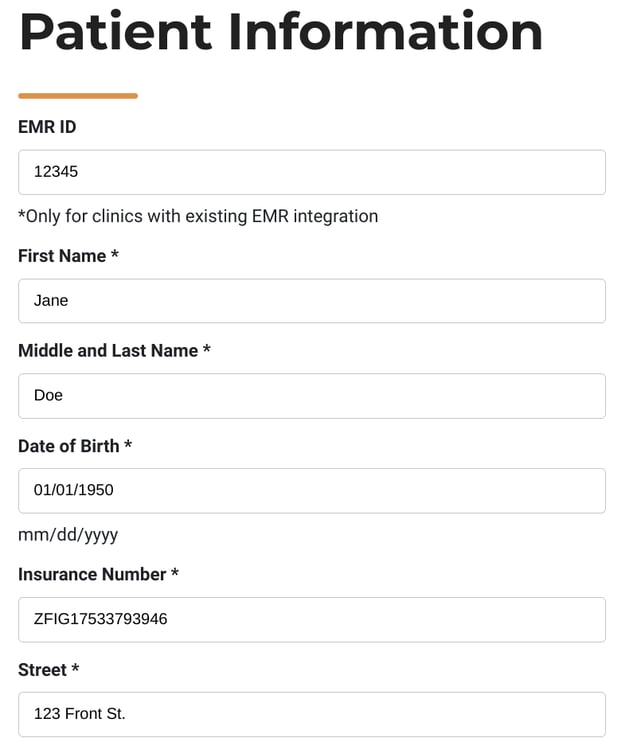Click the 'Middle and Last Name' label
The image size is (637, 738).
(x=108, y=351)
